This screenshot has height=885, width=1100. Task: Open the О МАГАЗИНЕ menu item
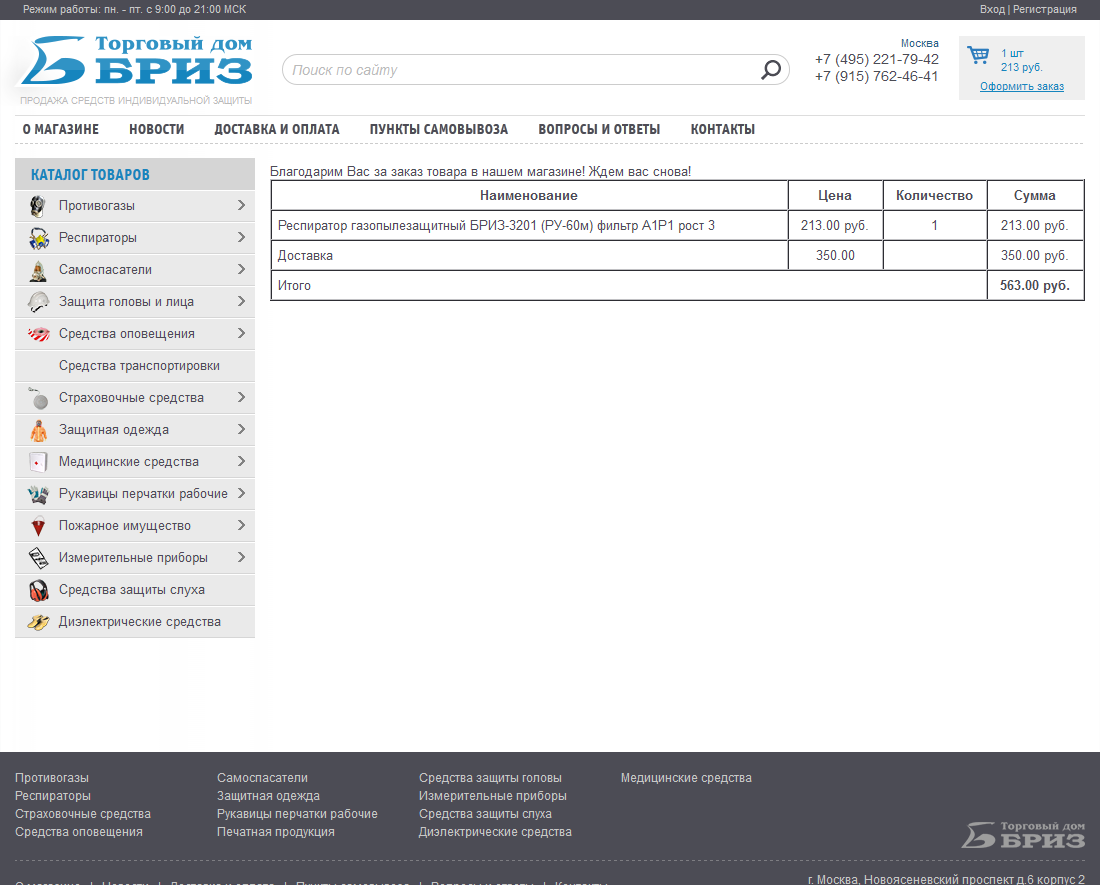[60, 130]
